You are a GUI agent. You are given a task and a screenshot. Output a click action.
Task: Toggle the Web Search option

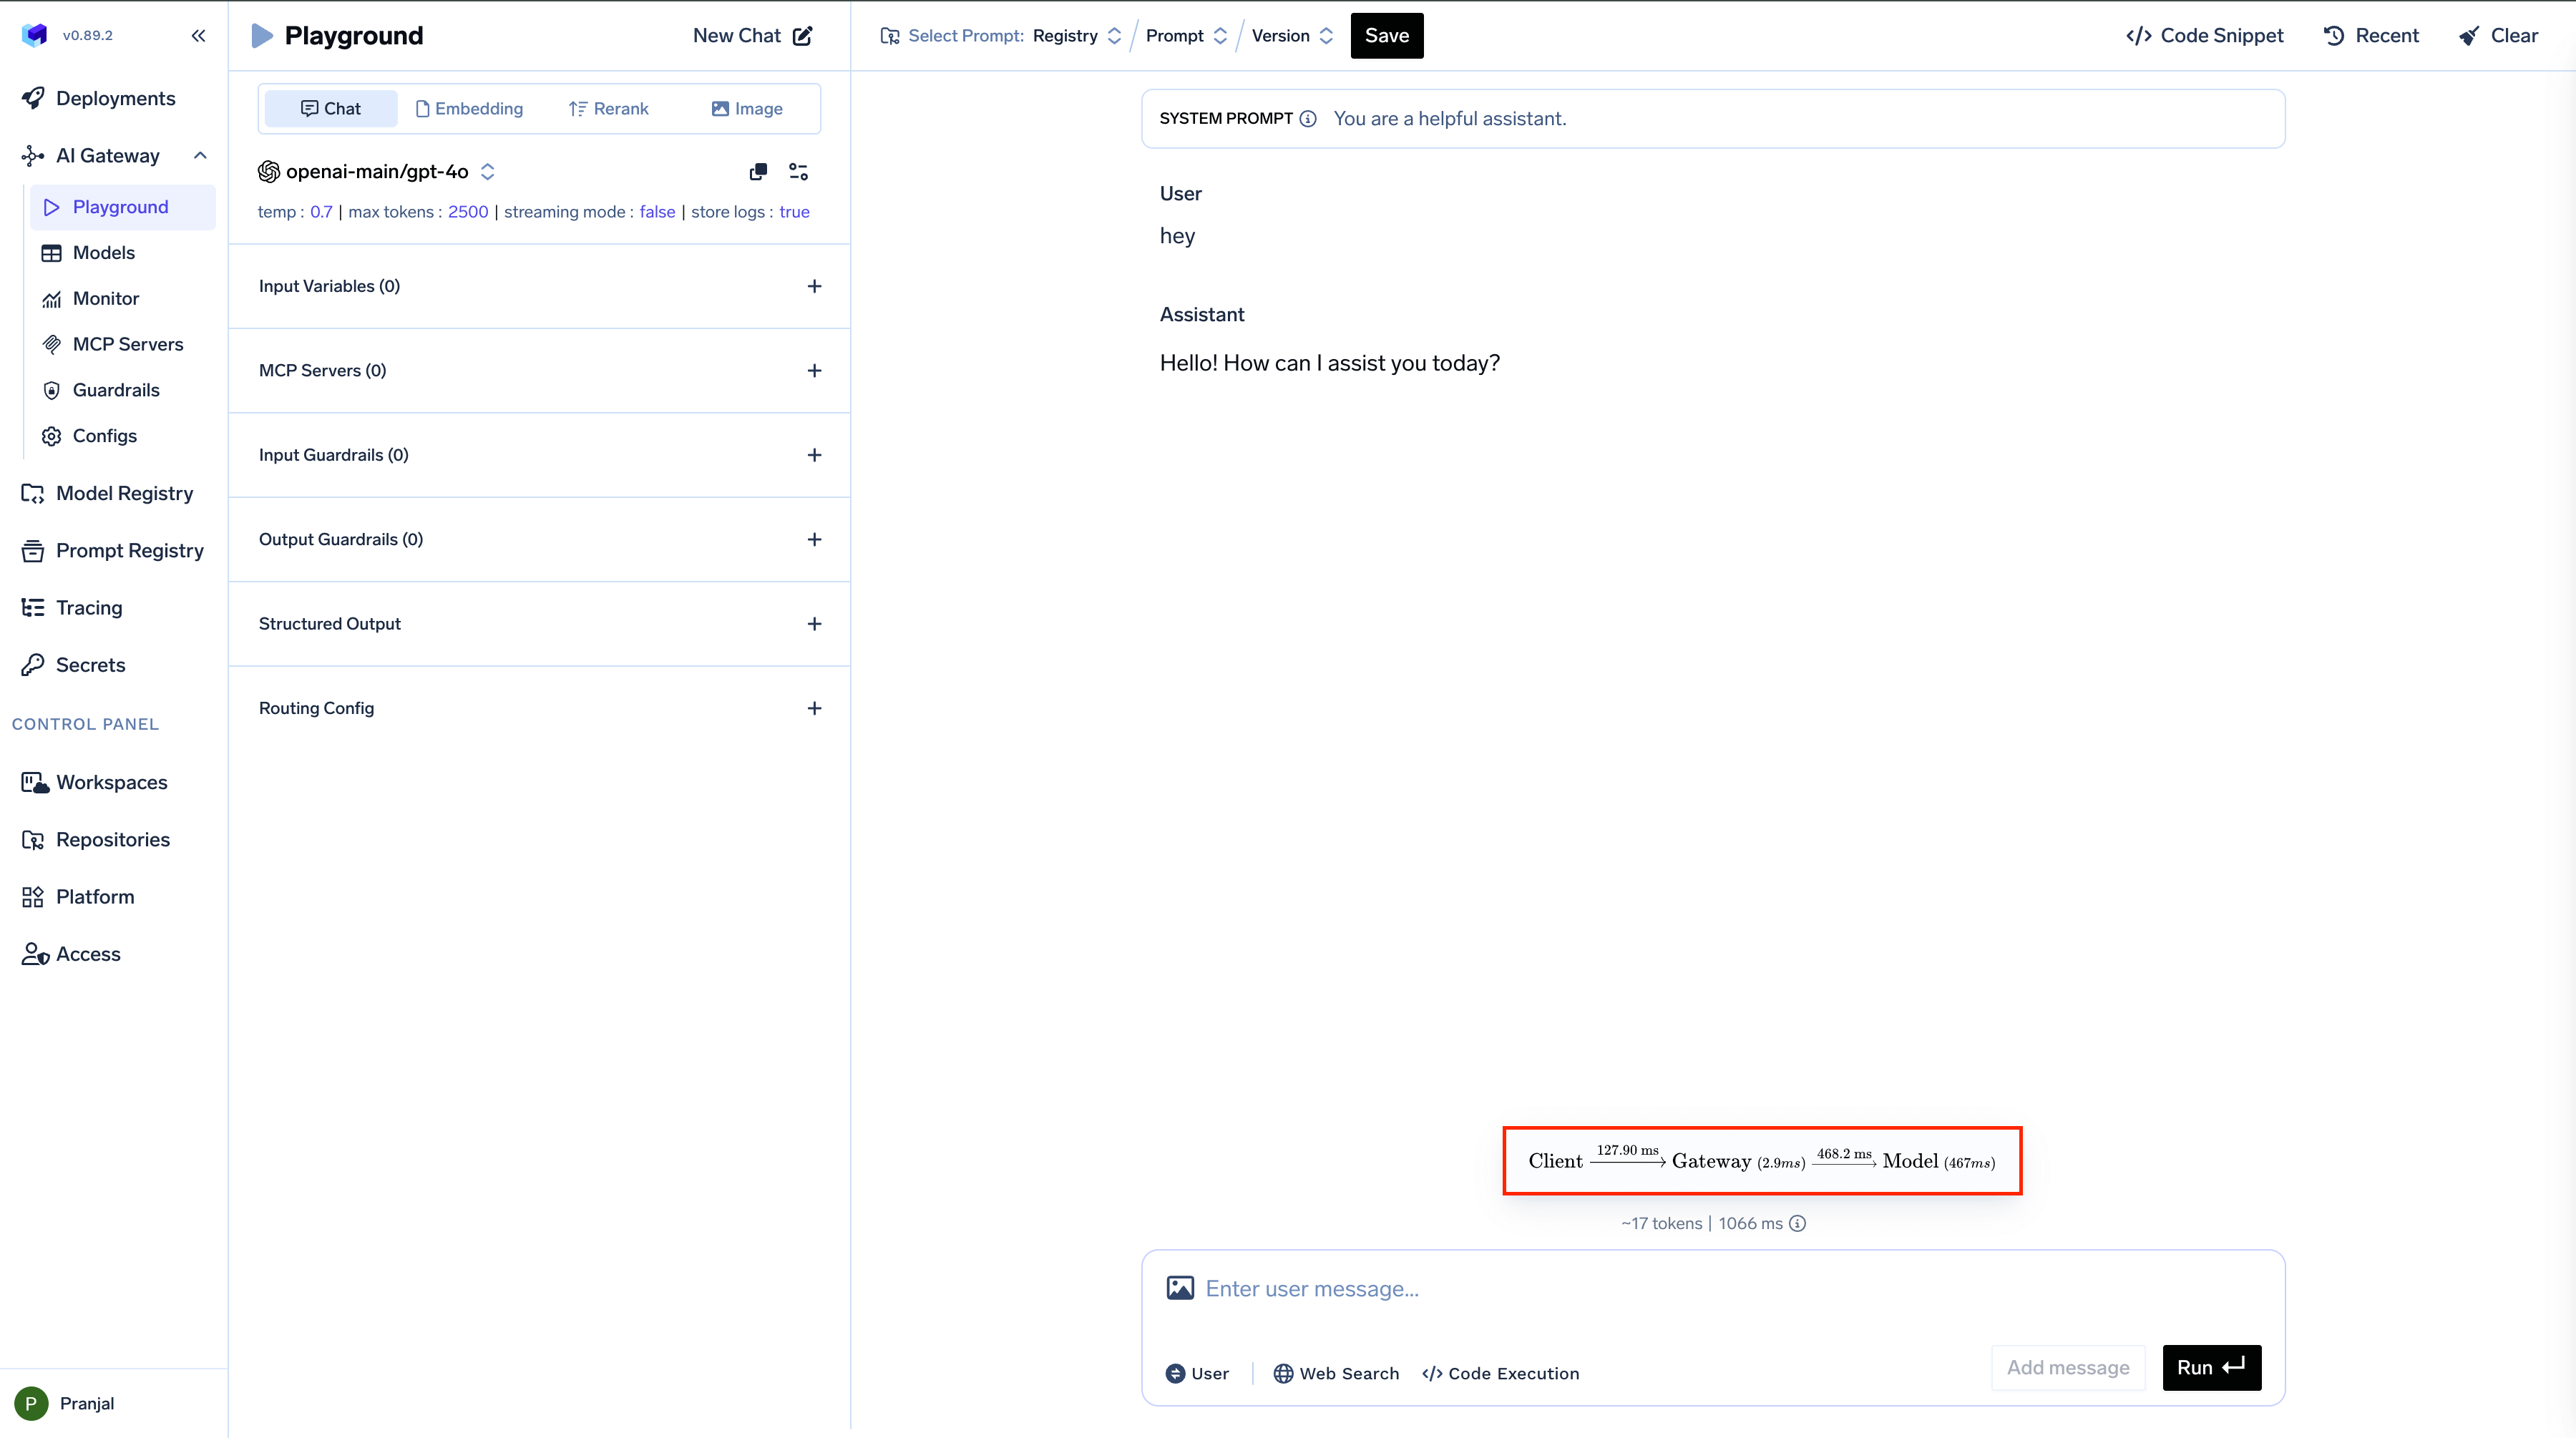pyautogui.click(x=1336, y=1373)
